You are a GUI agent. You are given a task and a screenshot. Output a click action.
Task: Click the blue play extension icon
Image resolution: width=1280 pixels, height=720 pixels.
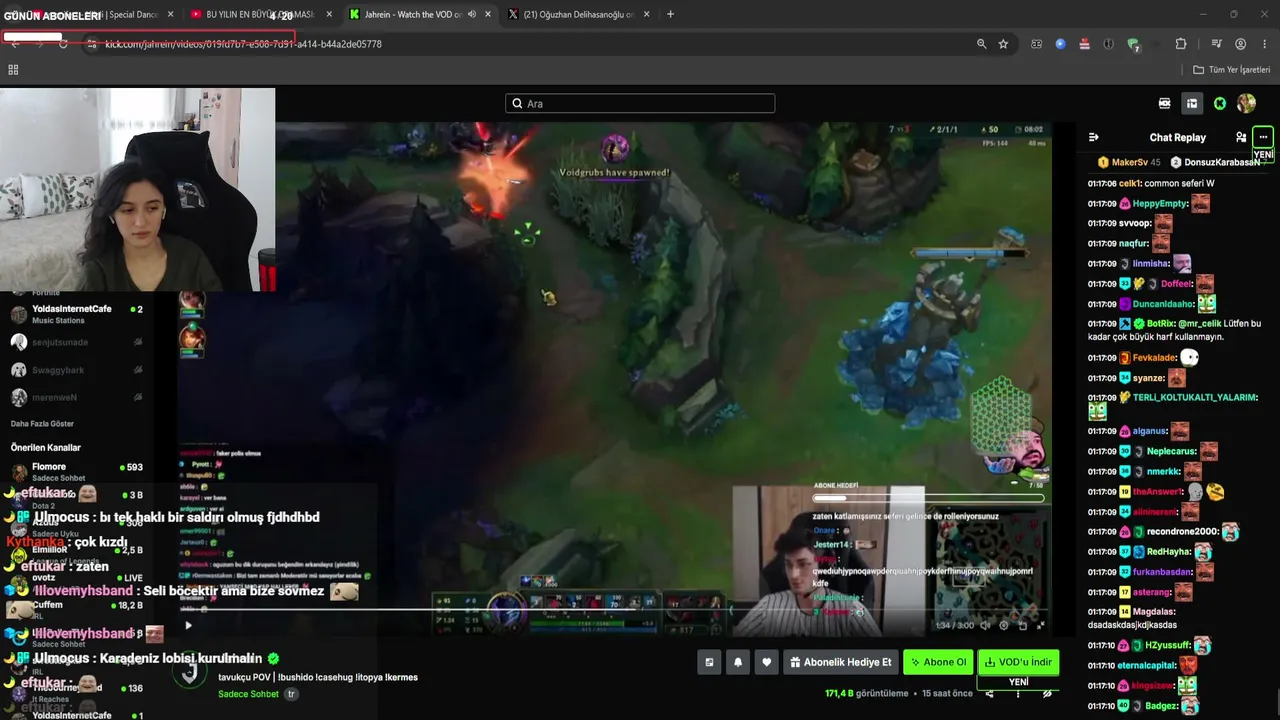point(1060,44)
